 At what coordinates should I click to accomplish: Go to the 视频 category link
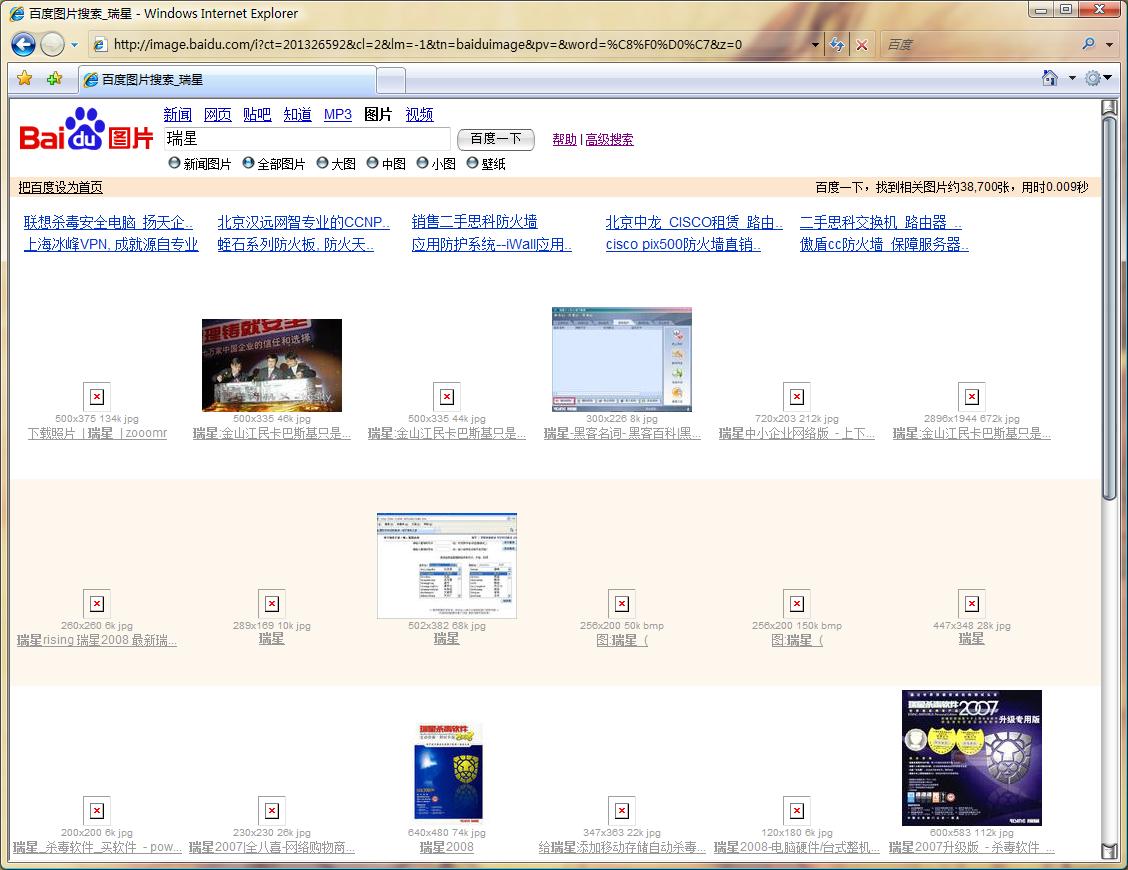[419, 114]
